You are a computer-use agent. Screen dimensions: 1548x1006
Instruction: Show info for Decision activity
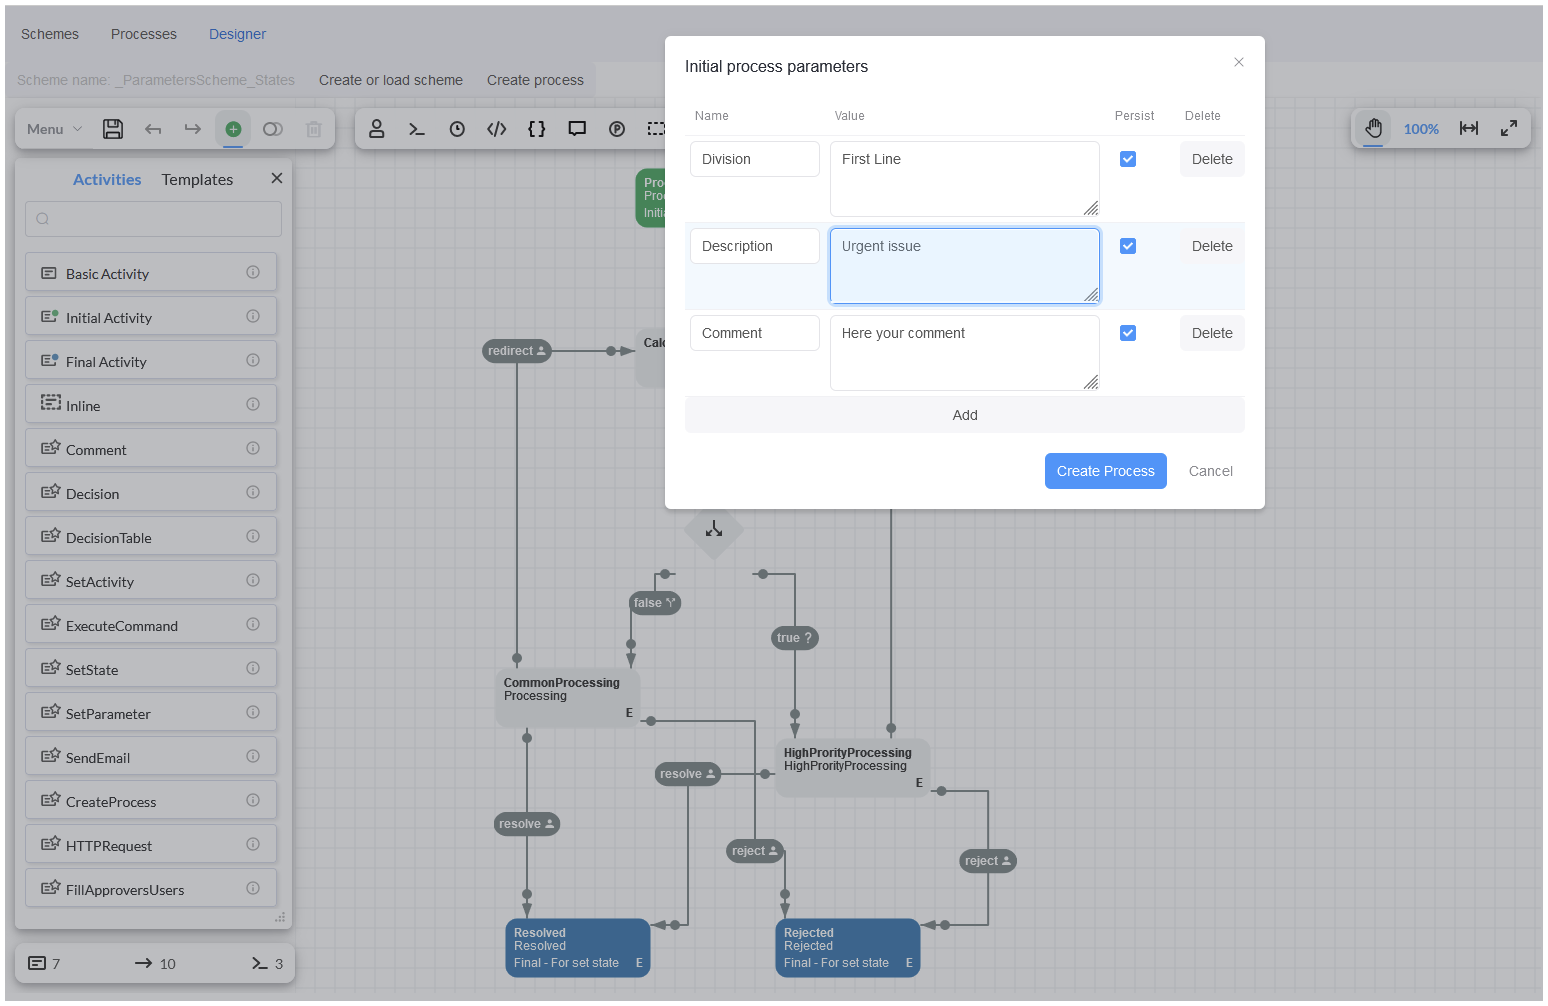pos(253,492)
